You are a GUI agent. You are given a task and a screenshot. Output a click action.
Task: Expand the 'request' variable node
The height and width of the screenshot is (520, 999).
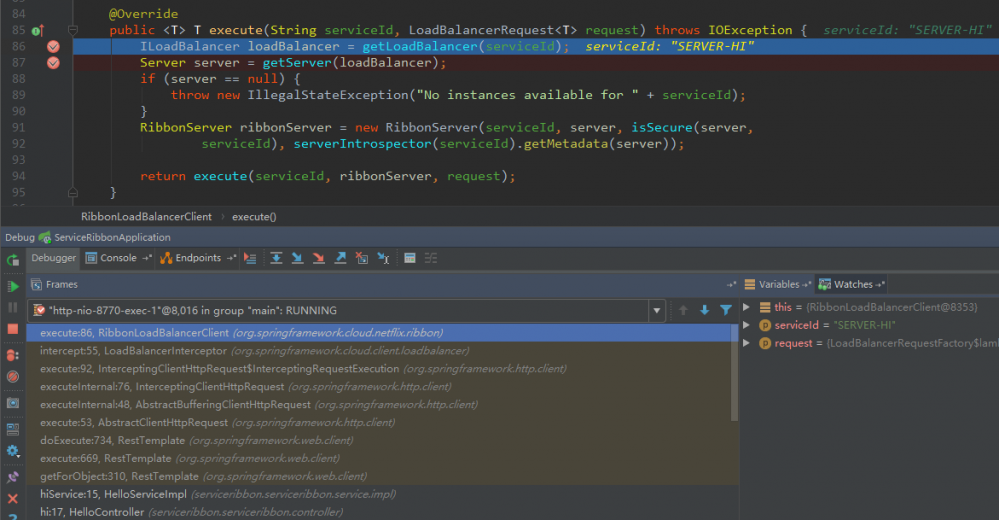(x=747, y=344)
